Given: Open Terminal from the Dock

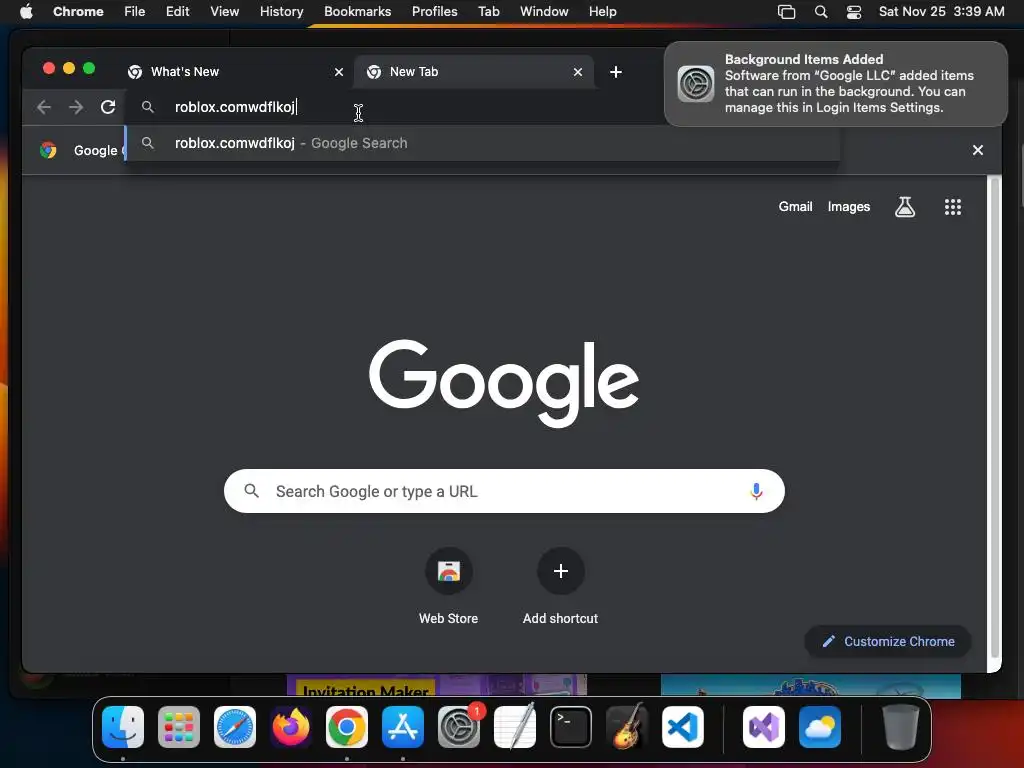Looking at the screenshot, I should tap(571, 727).
